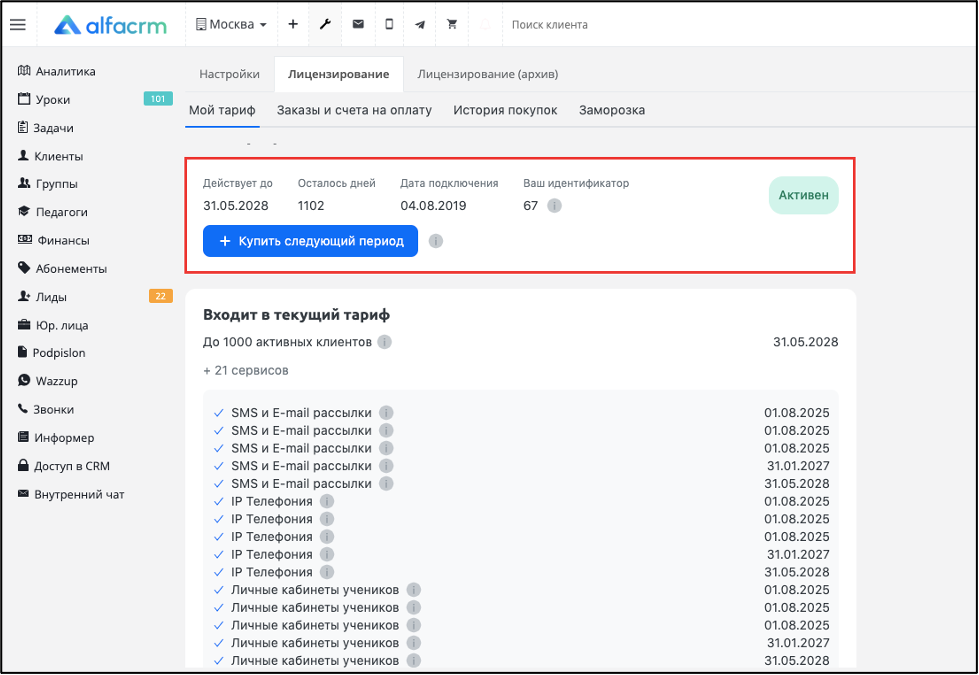Click the 1102 Осталось дней value

coord(311,206)
